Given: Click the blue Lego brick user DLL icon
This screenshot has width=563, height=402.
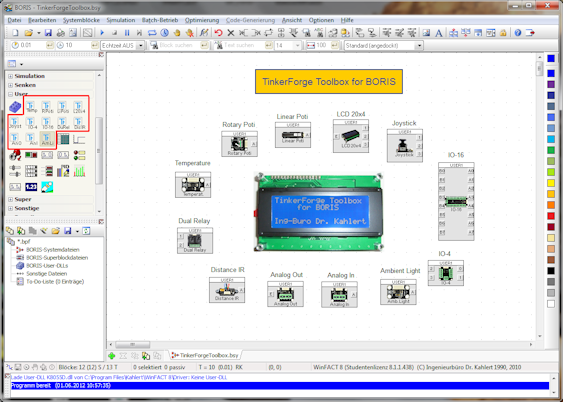Looking at the screenshot, I should point(15,107).
